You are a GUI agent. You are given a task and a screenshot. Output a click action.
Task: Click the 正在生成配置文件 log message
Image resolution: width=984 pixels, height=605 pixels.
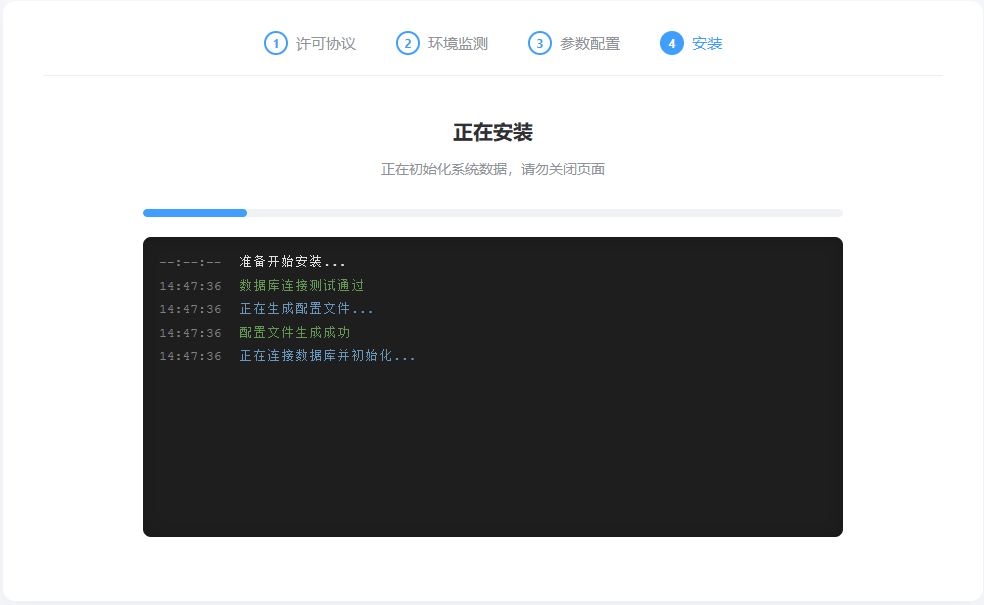(x=306, y=309)
